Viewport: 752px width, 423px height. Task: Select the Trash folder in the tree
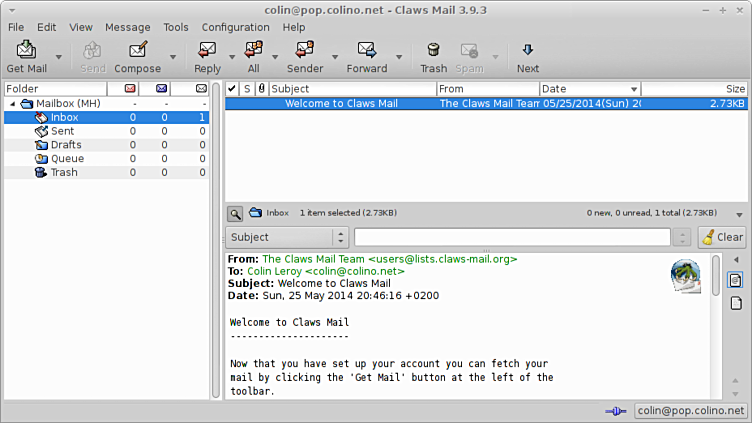[x=106, y=173]
